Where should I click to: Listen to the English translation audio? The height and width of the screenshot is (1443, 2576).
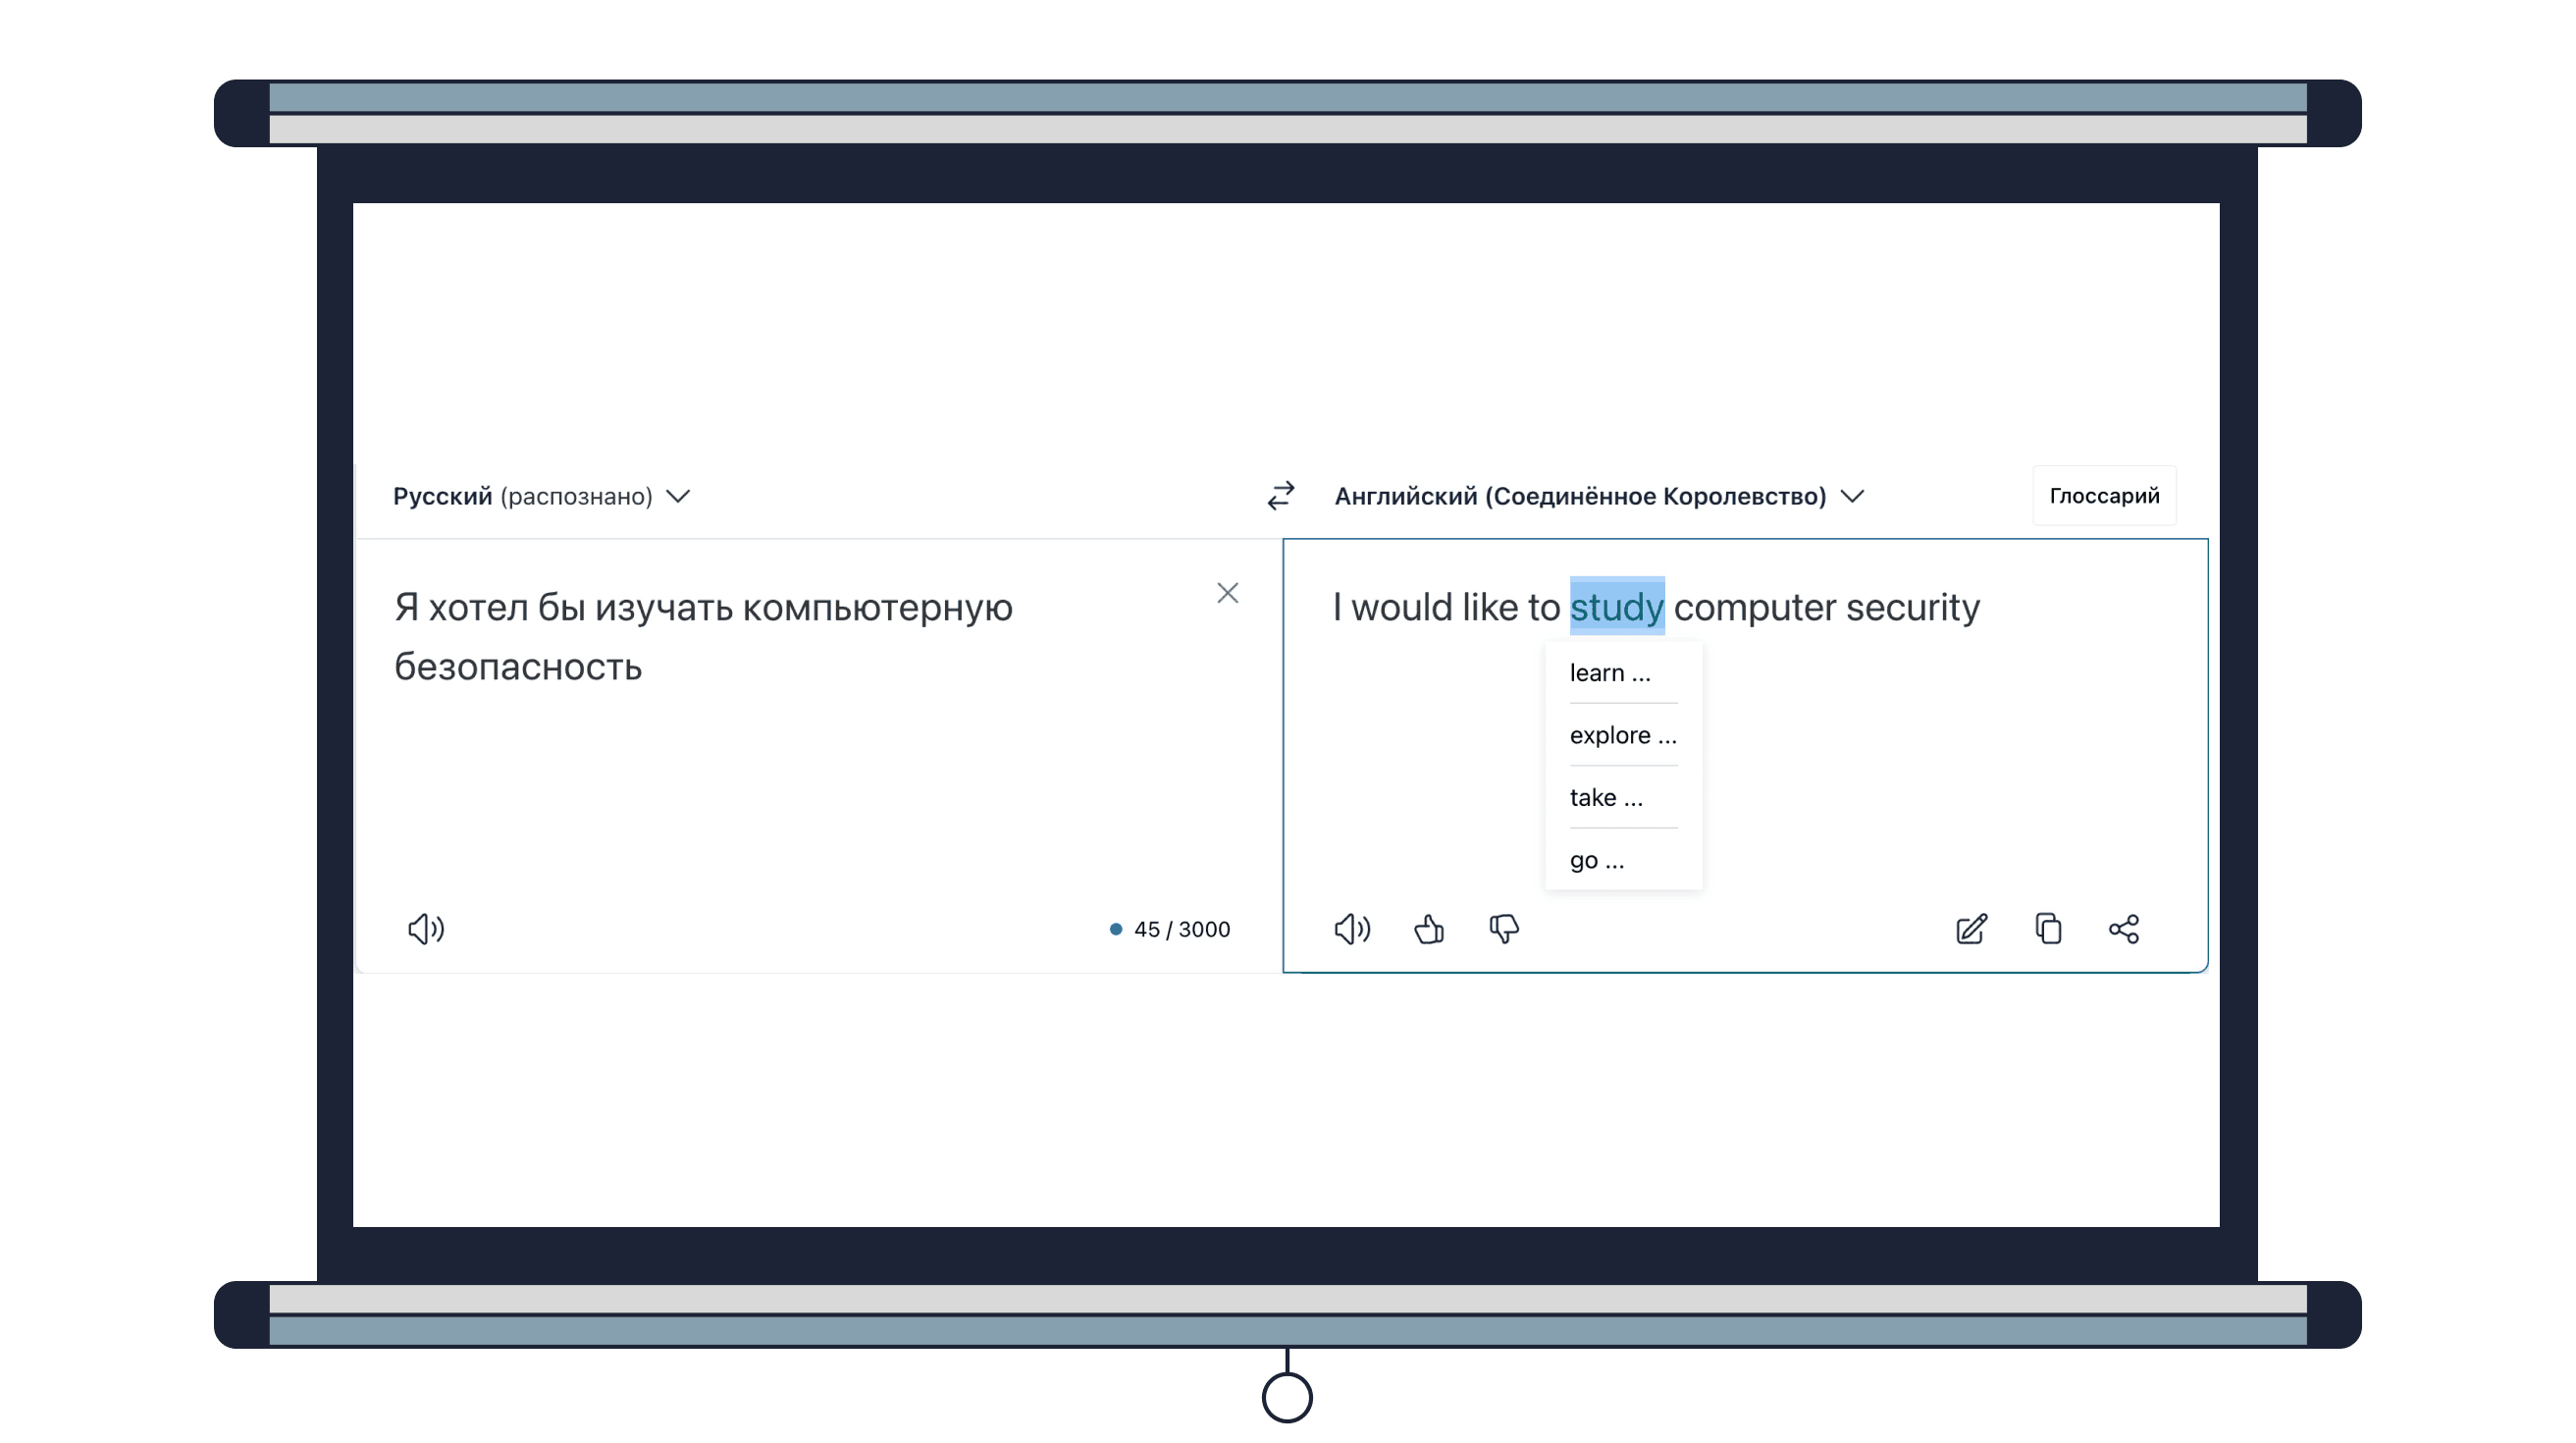1352,929
